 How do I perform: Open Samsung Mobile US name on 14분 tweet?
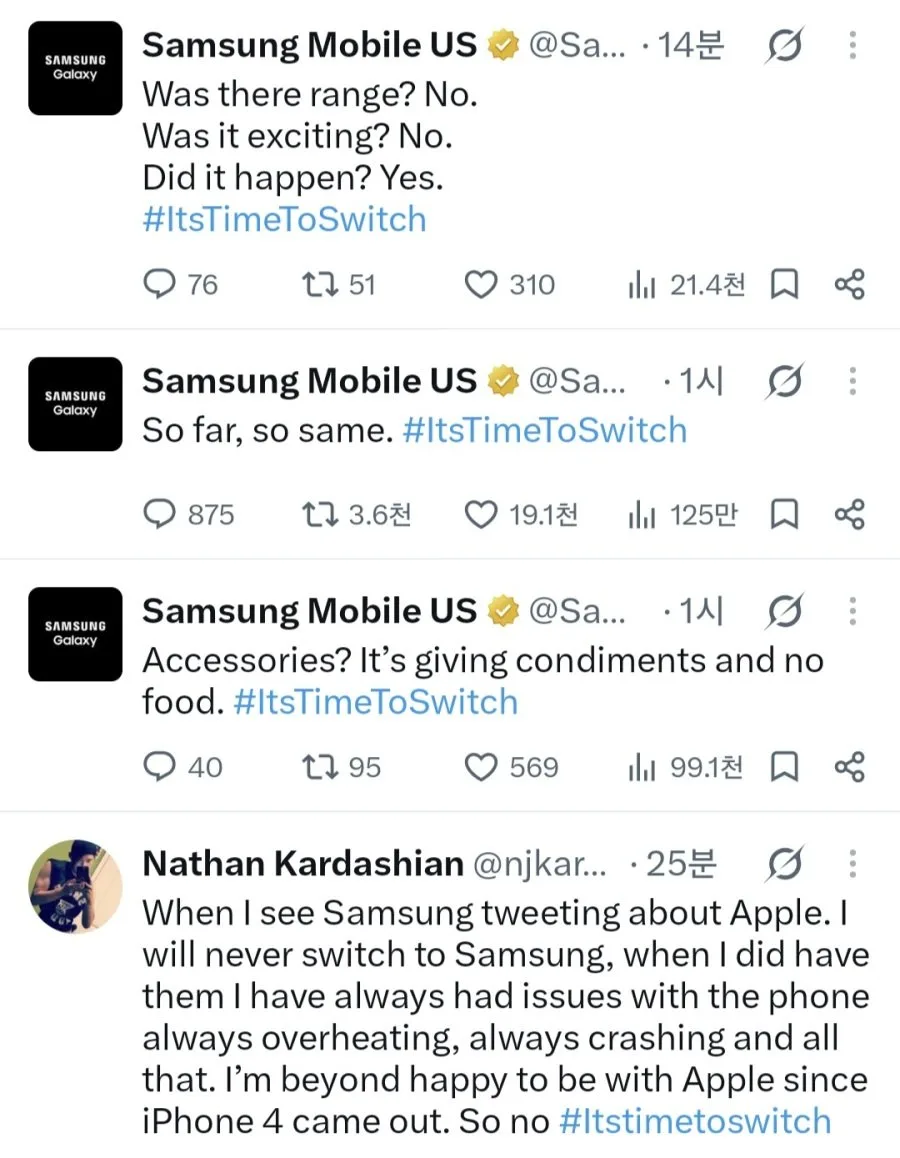(x=309, y=46)
